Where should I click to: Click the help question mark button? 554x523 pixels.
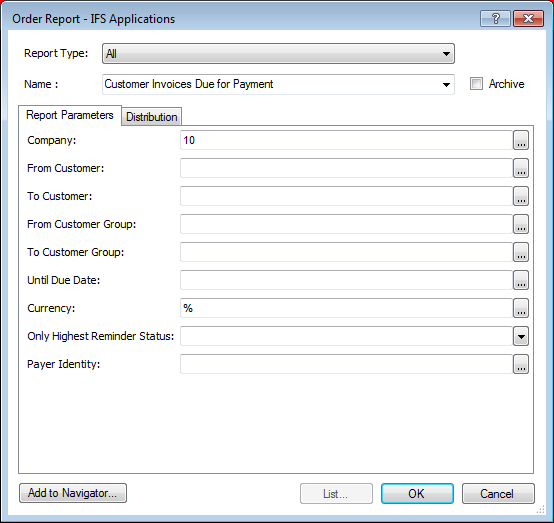pos(495,18)
